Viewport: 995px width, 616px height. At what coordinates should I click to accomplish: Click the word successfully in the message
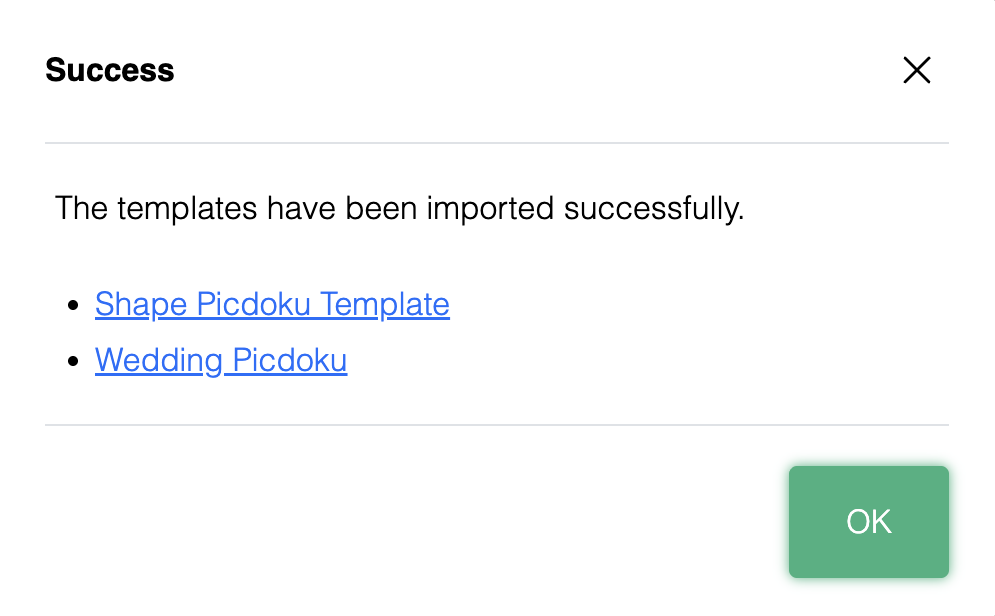click(654, 208)
